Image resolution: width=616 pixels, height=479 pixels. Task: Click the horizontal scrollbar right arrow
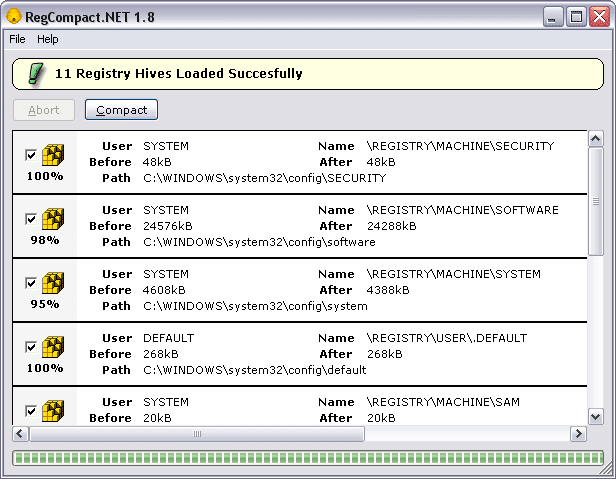[x=578, y=434]
